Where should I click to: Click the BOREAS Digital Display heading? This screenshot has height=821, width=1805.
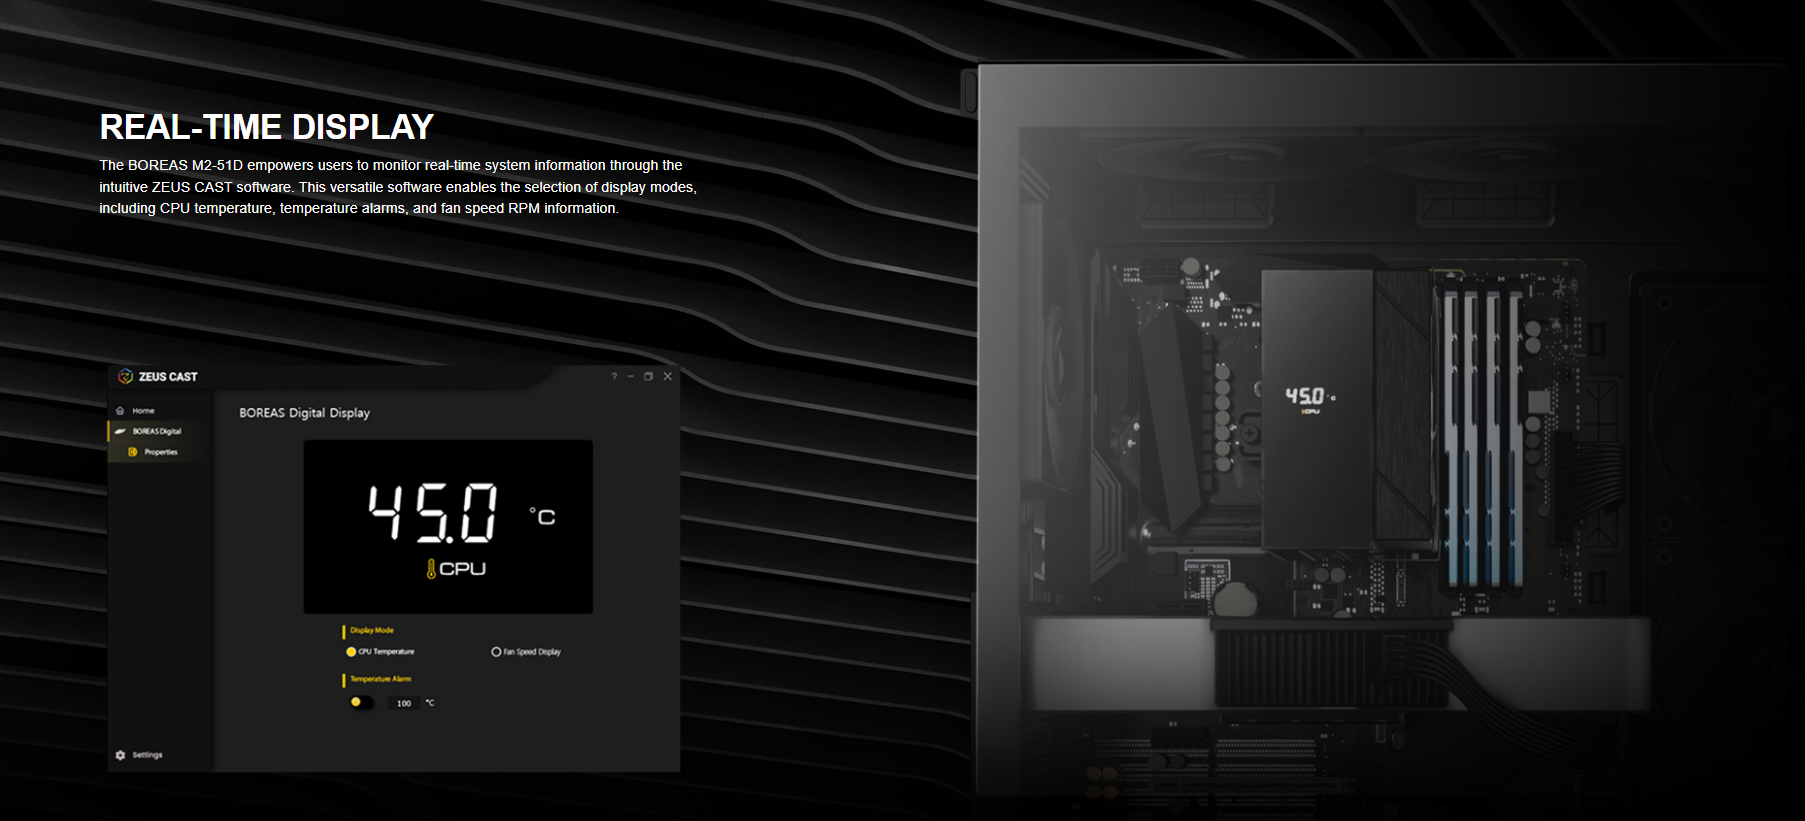point(304,413)
